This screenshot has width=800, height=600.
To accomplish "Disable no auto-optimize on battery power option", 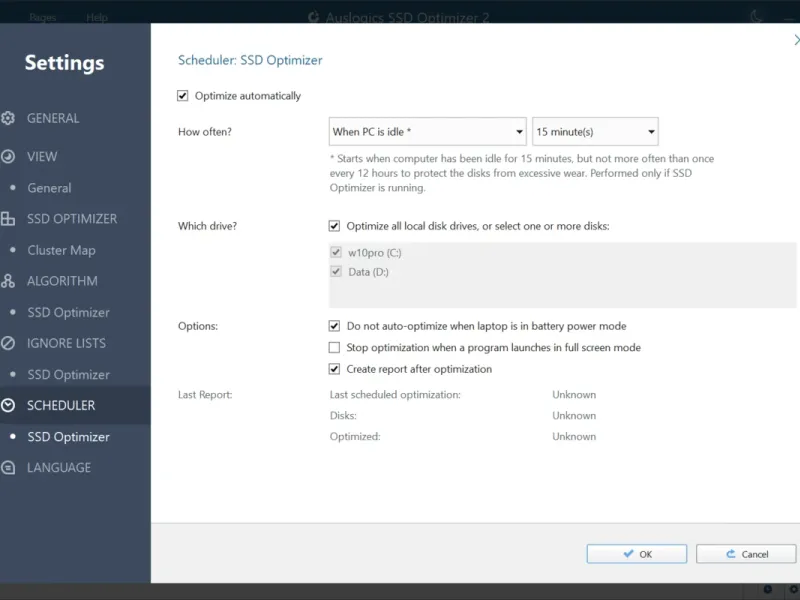I will (334, 326).
